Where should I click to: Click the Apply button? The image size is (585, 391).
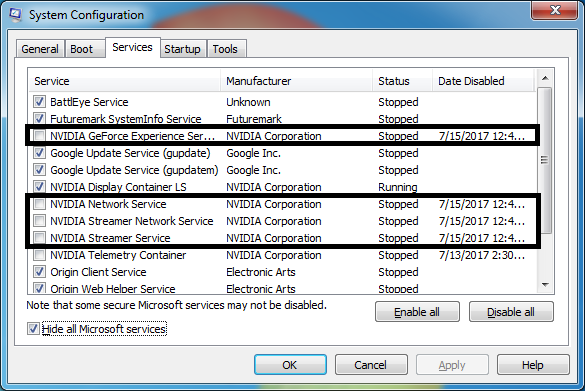pos(452,365)
